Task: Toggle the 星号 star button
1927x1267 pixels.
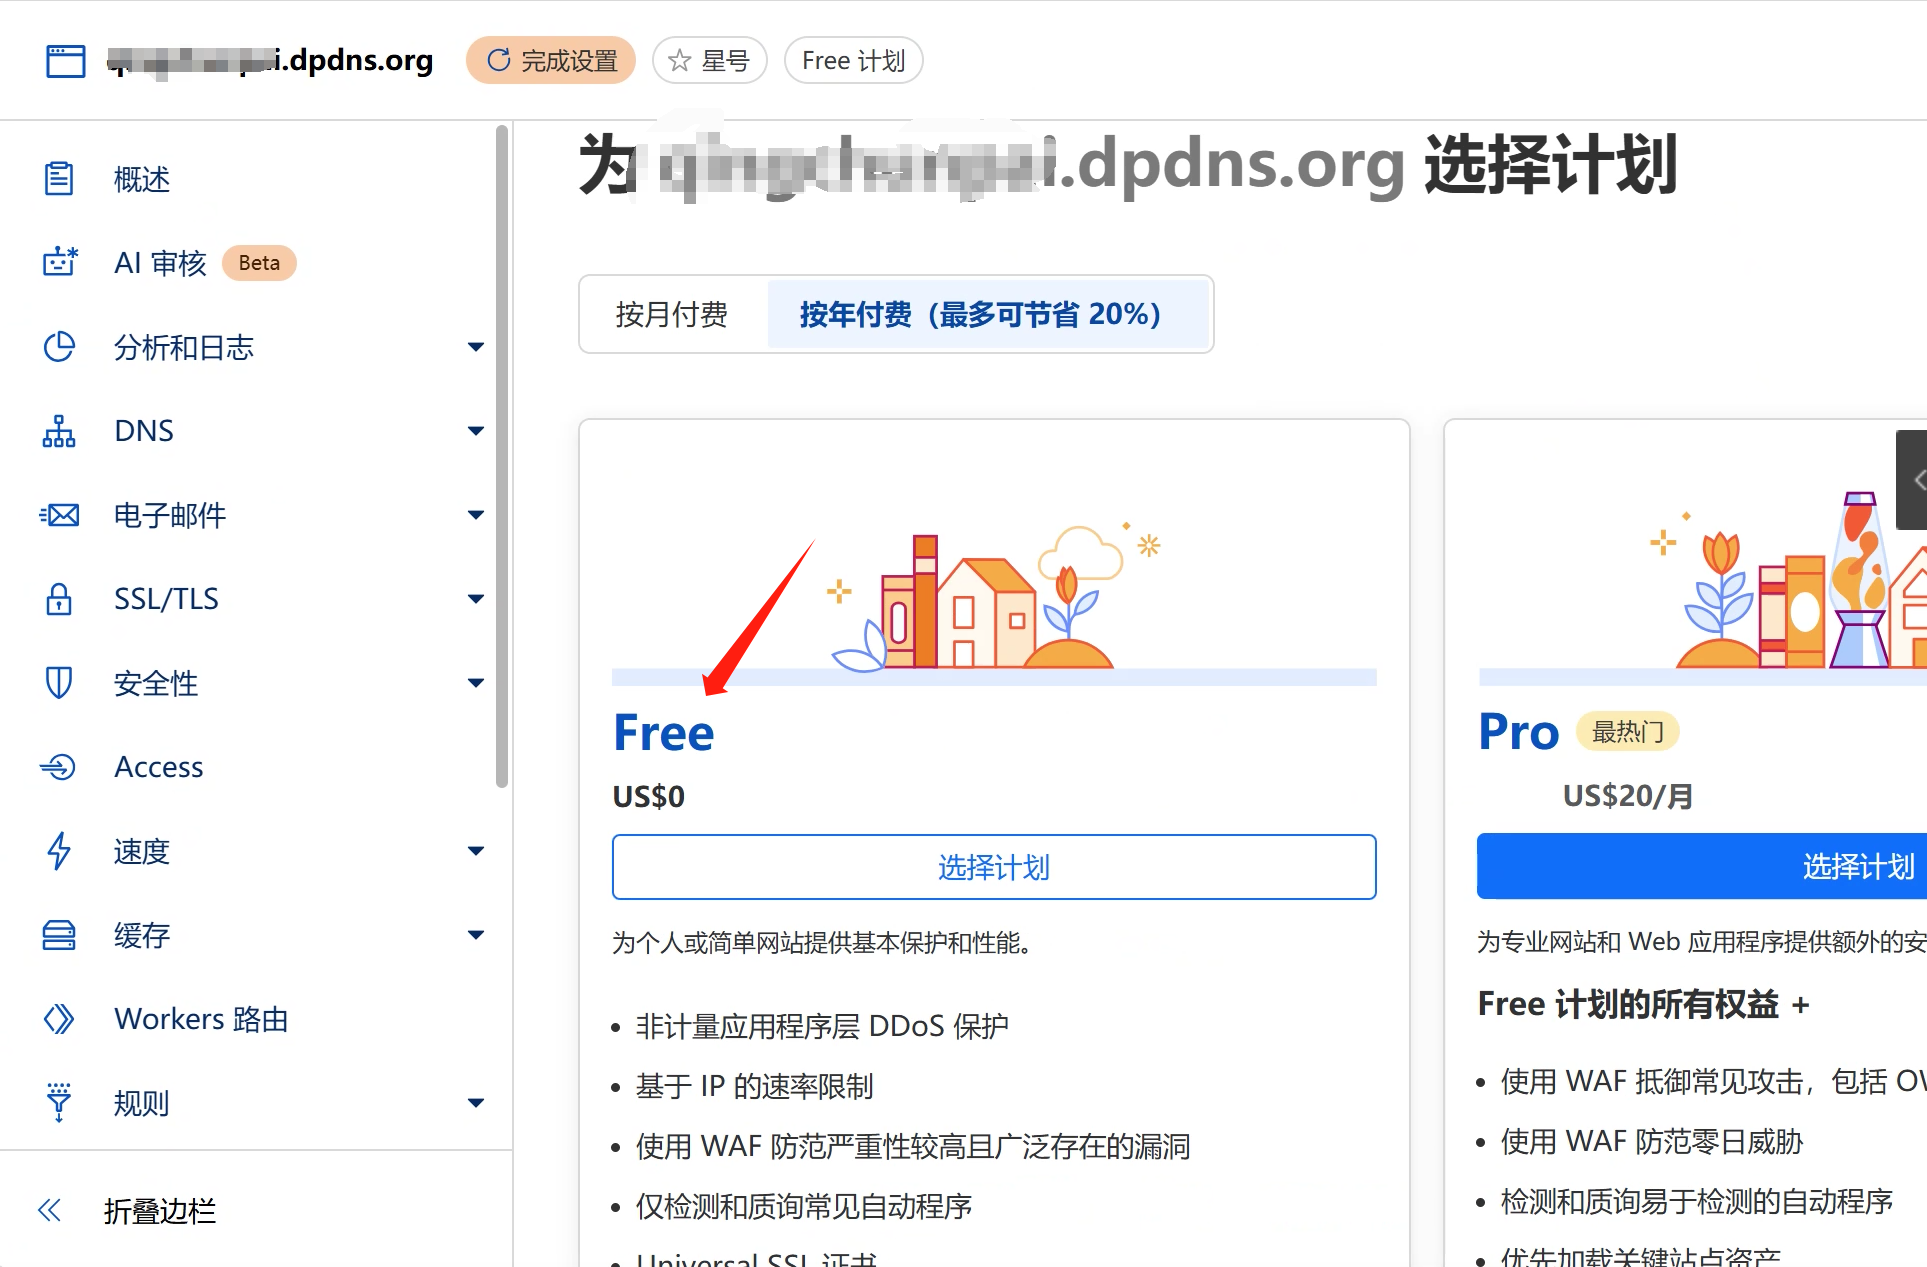Action: coord(709,61)
